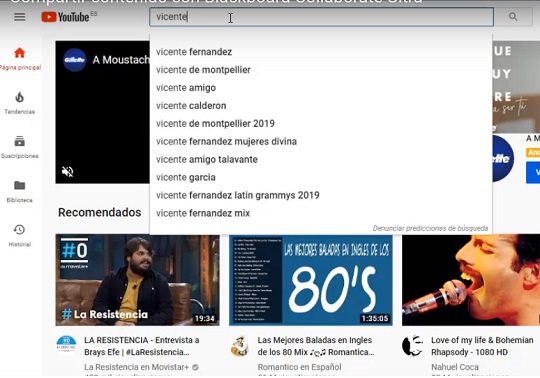Open Historial in sidebar
This screenshot has height=378, width=540.
(x=20, y=235)
